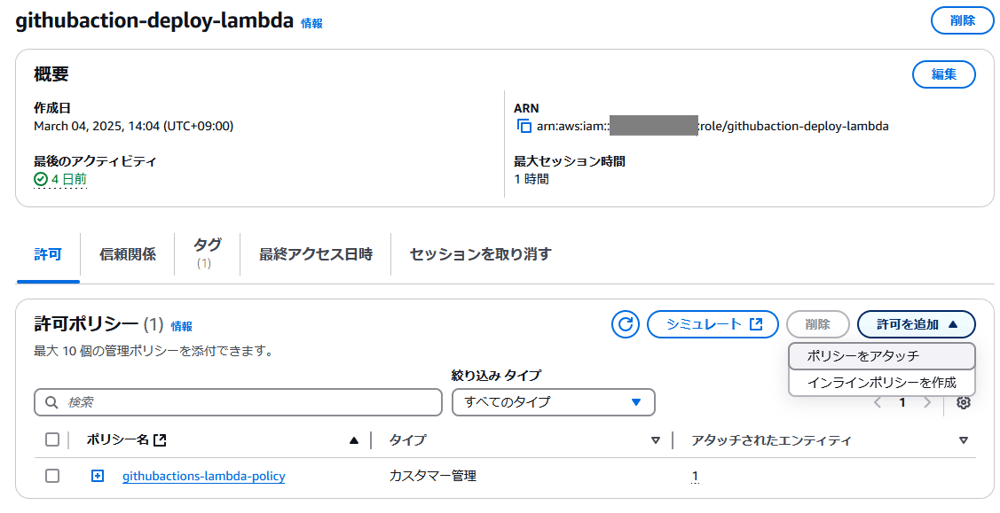The width and height of the screenshot is (1000, 513).
Task: Focus the 検索 policy search field
Action: (238, 403)
